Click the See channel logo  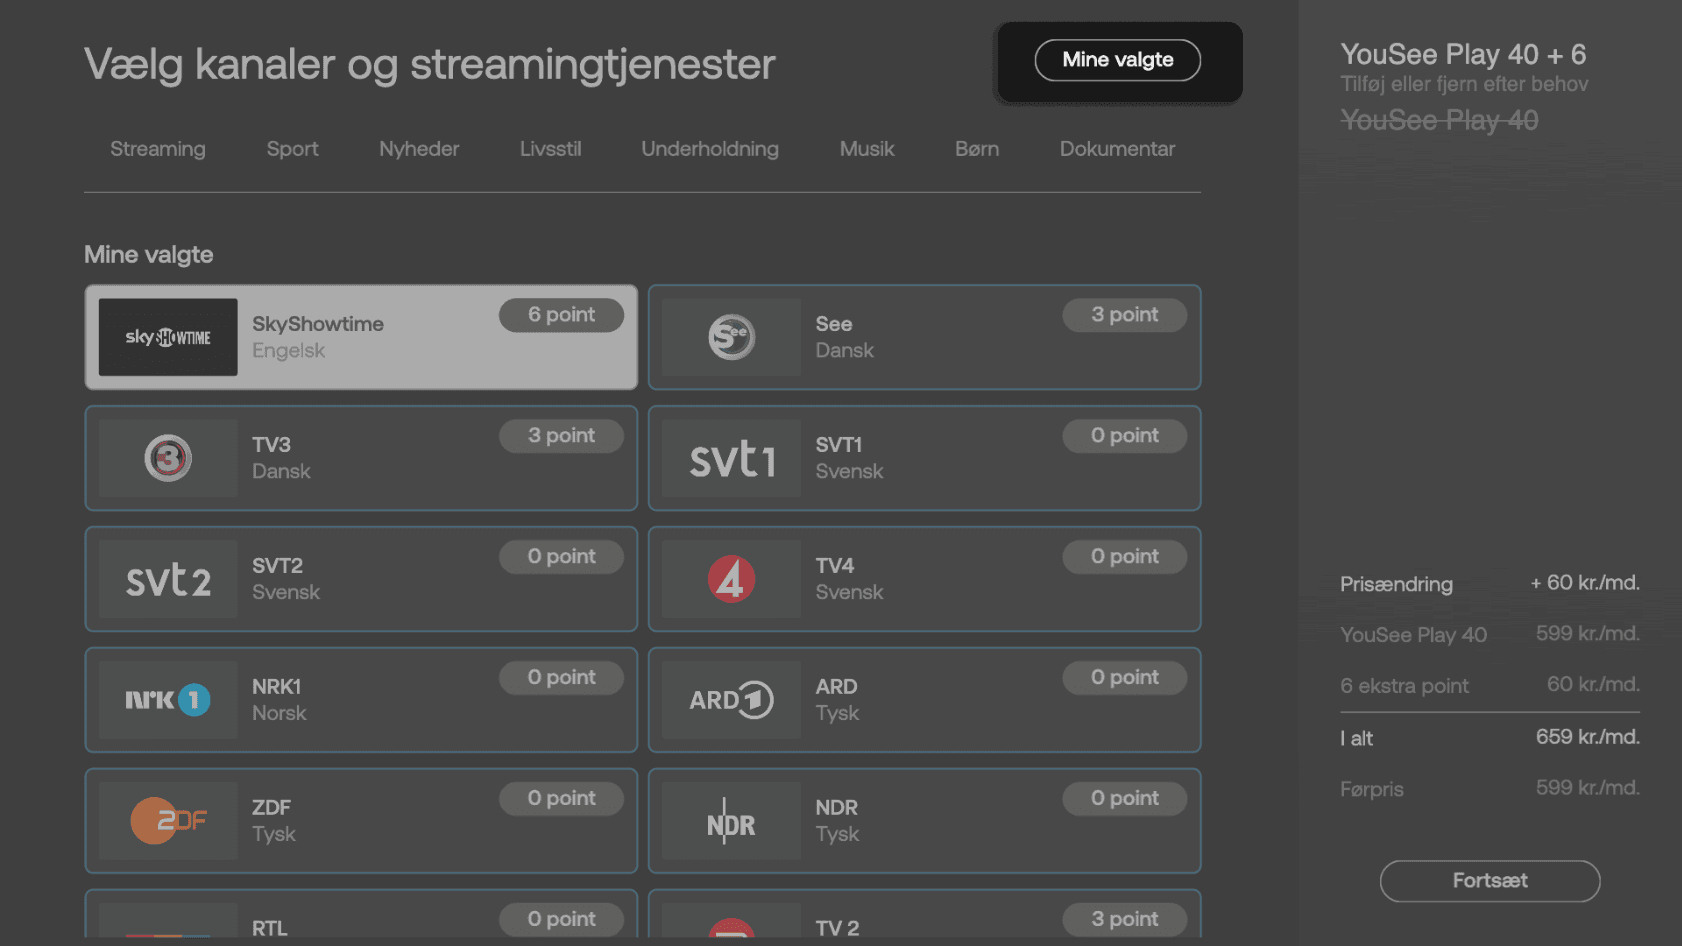coord(731,337)
